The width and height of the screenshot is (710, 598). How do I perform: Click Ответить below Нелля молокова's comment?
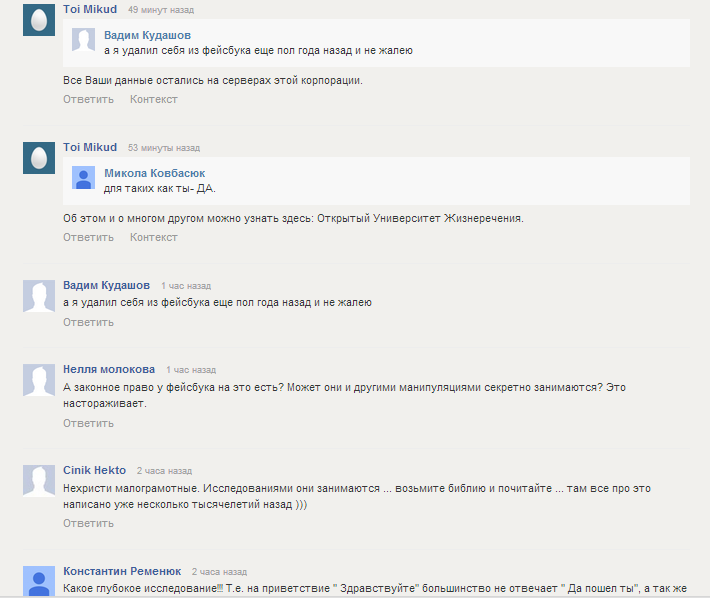(88, 423)
